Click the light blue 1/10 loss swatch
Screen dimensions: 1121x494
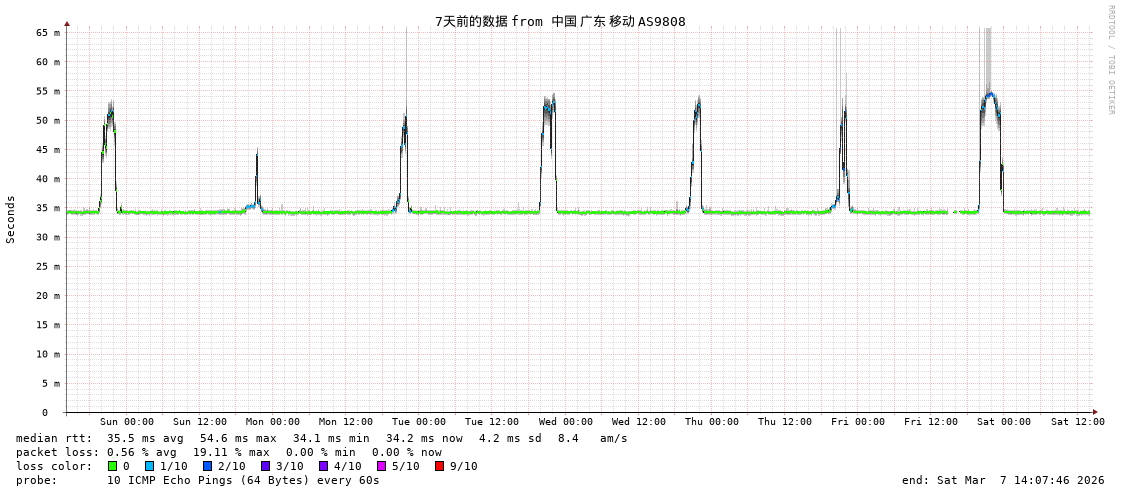click(x=150, y=466)
